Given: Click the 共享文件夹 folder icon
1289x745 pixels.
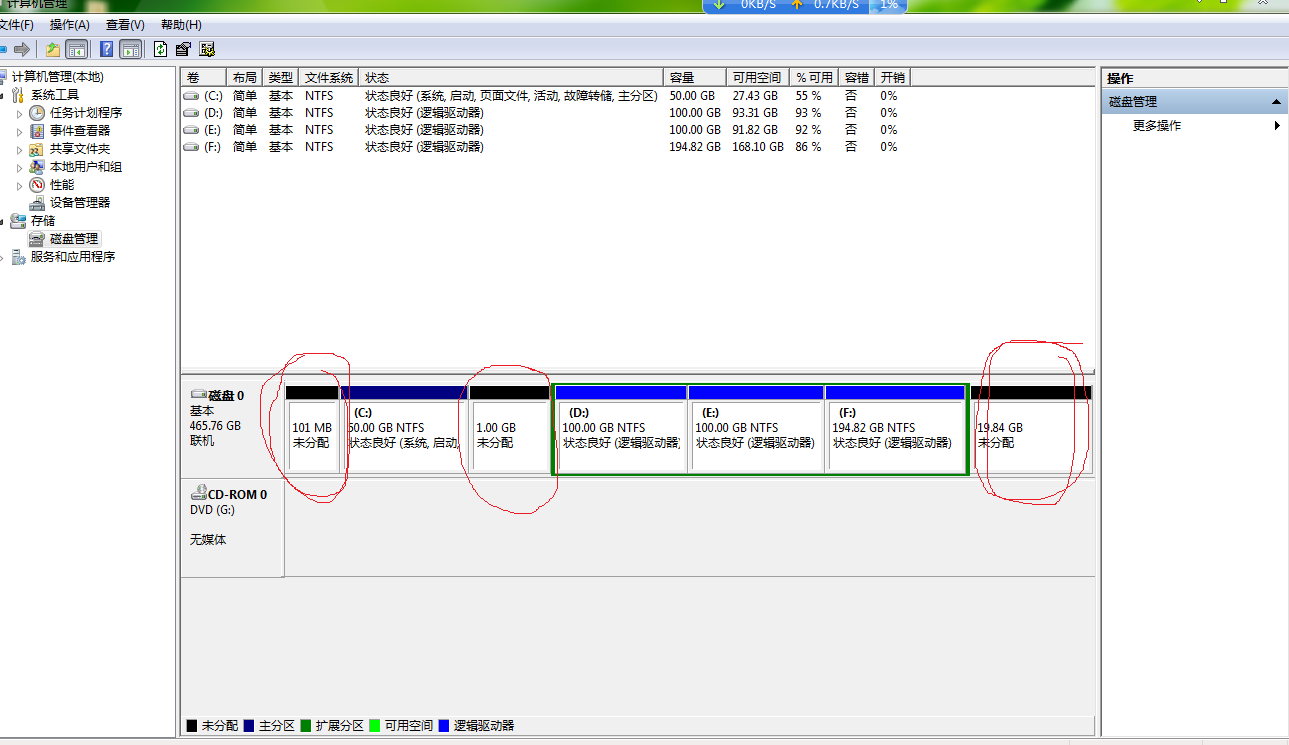Looking at the screenshot, I should tap(37, 149).
